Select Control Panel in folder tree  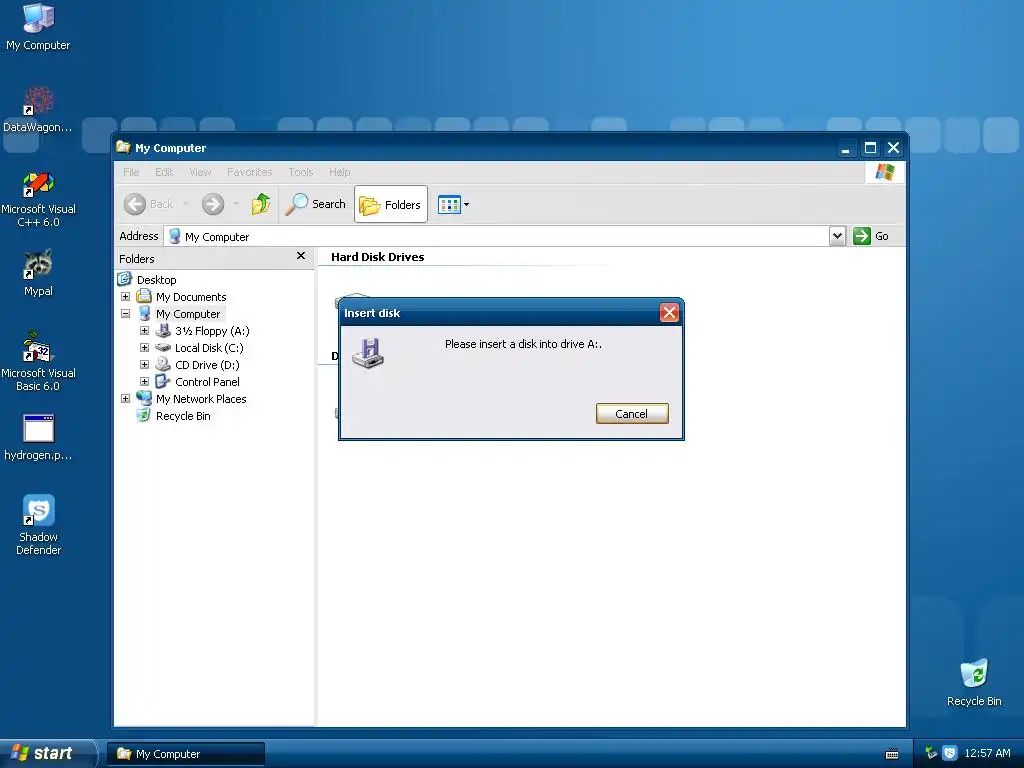(x=207, y=382)
